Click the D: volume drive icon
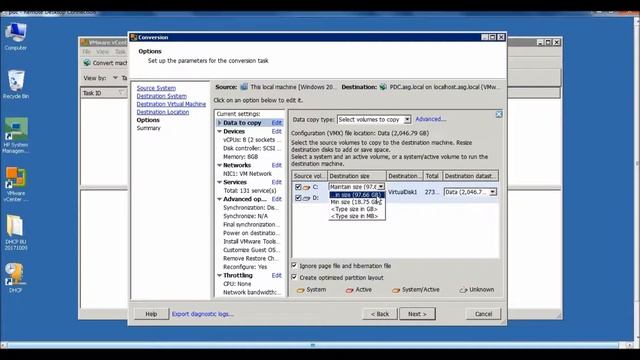The height and width of the screenshot is (360, 640). pos(307,198)
